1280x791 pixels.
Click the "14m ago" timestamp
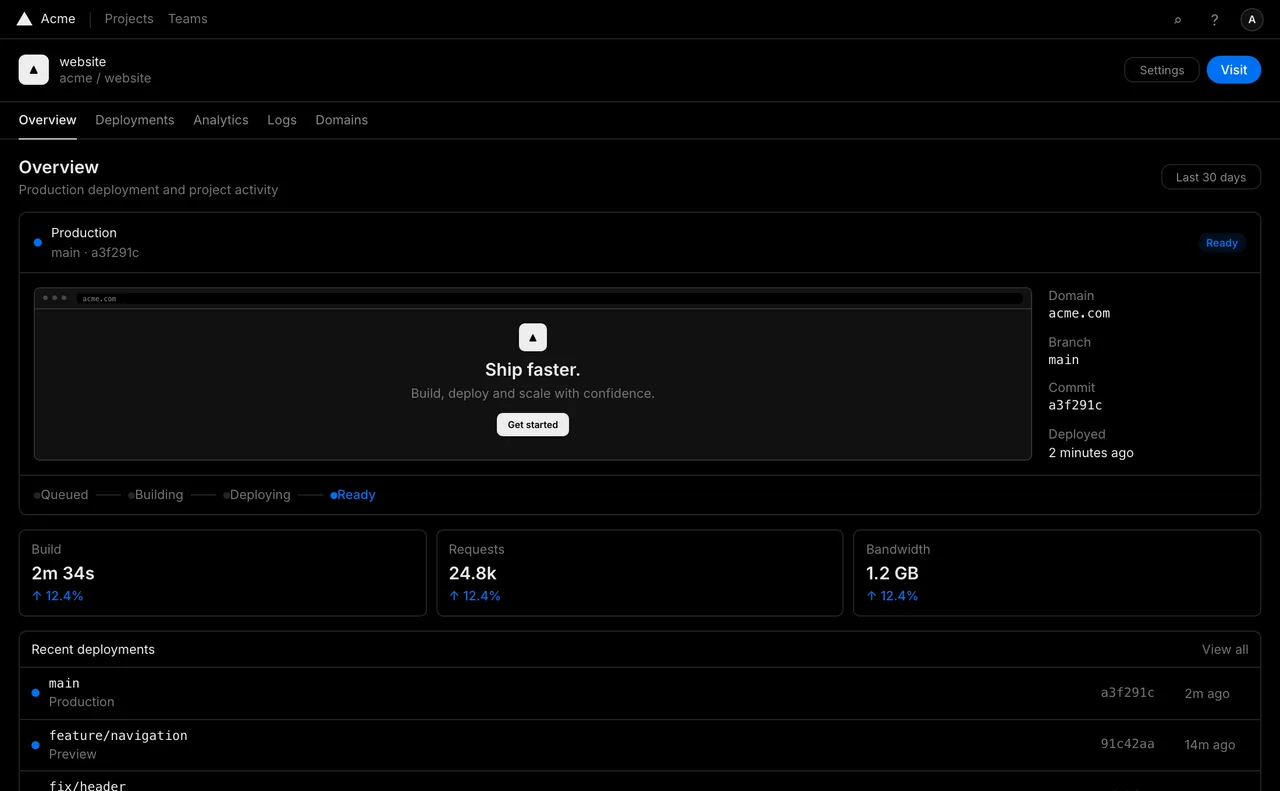(1210, 745)
